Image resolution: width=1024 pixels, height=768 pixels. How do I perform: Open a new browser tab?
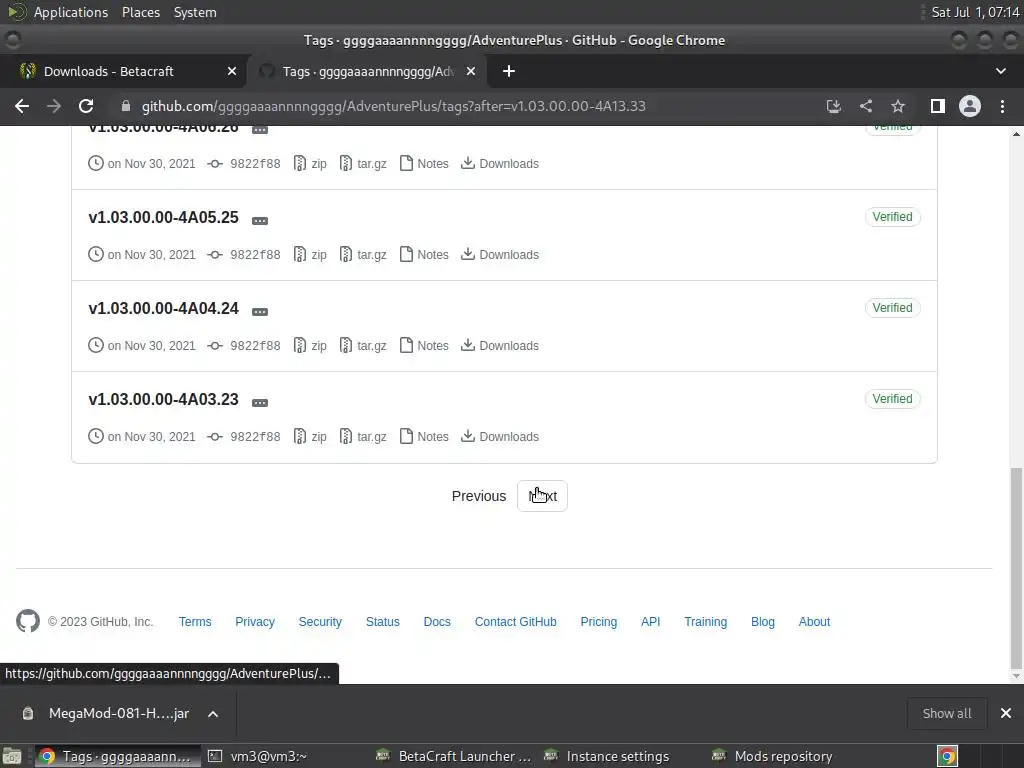pos(509,71)
